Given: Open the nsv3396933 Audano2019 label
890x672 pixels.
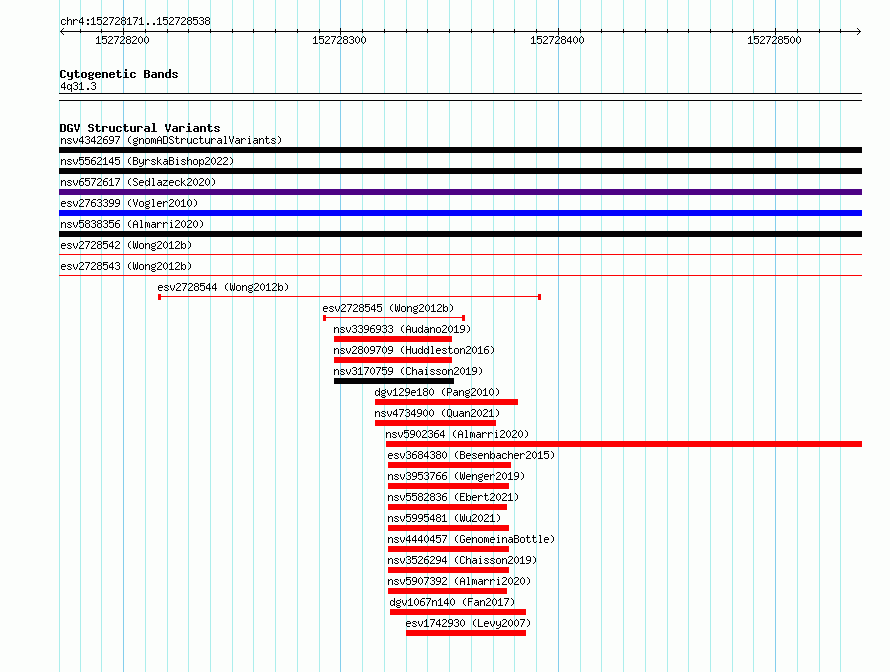Looking at the screenshot, I should click(402, 329).
